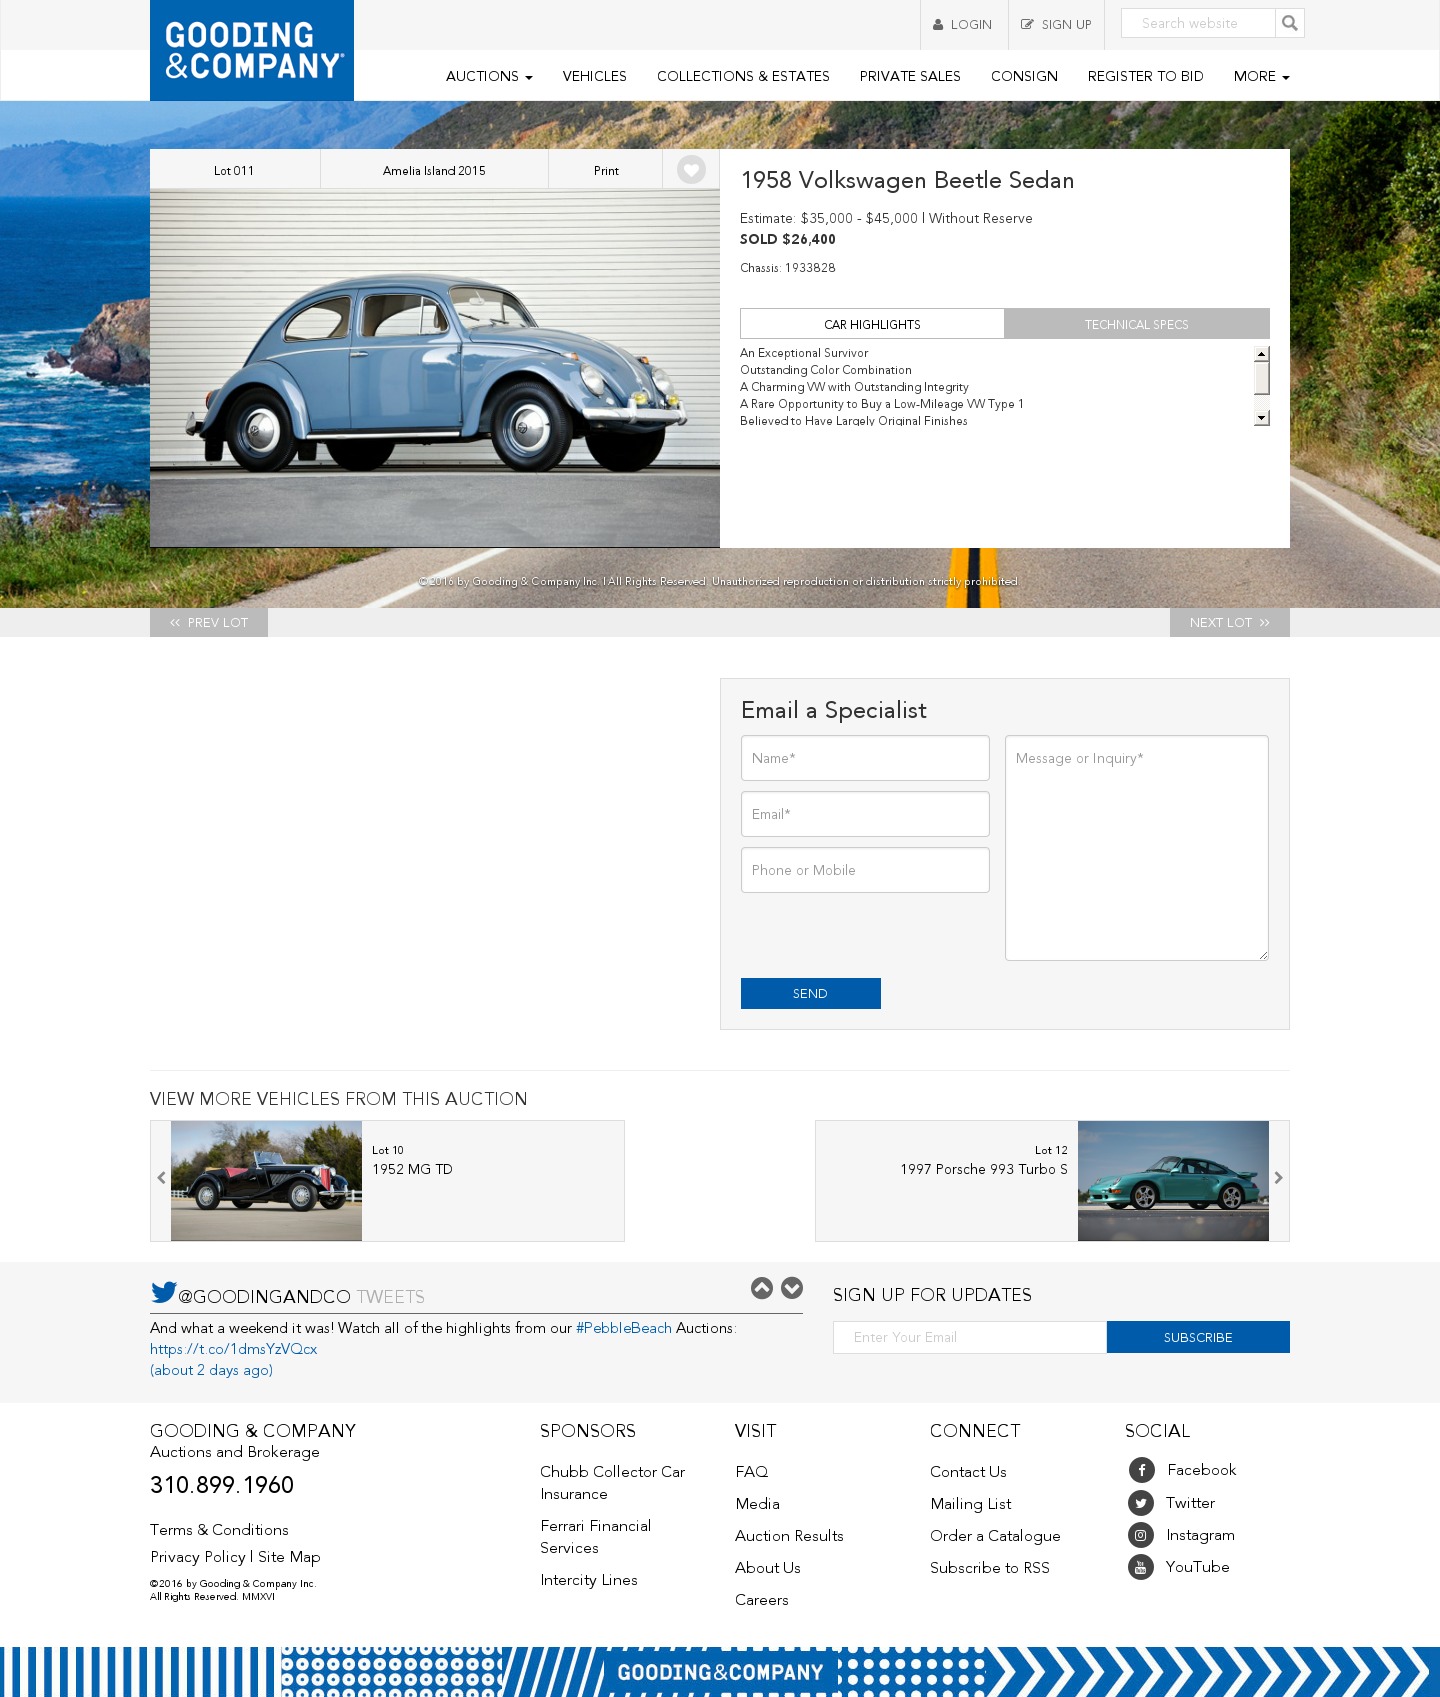Click the Twitter social icon in footer
The image size is (1440, 1697).
(x=1141, y=1503)
